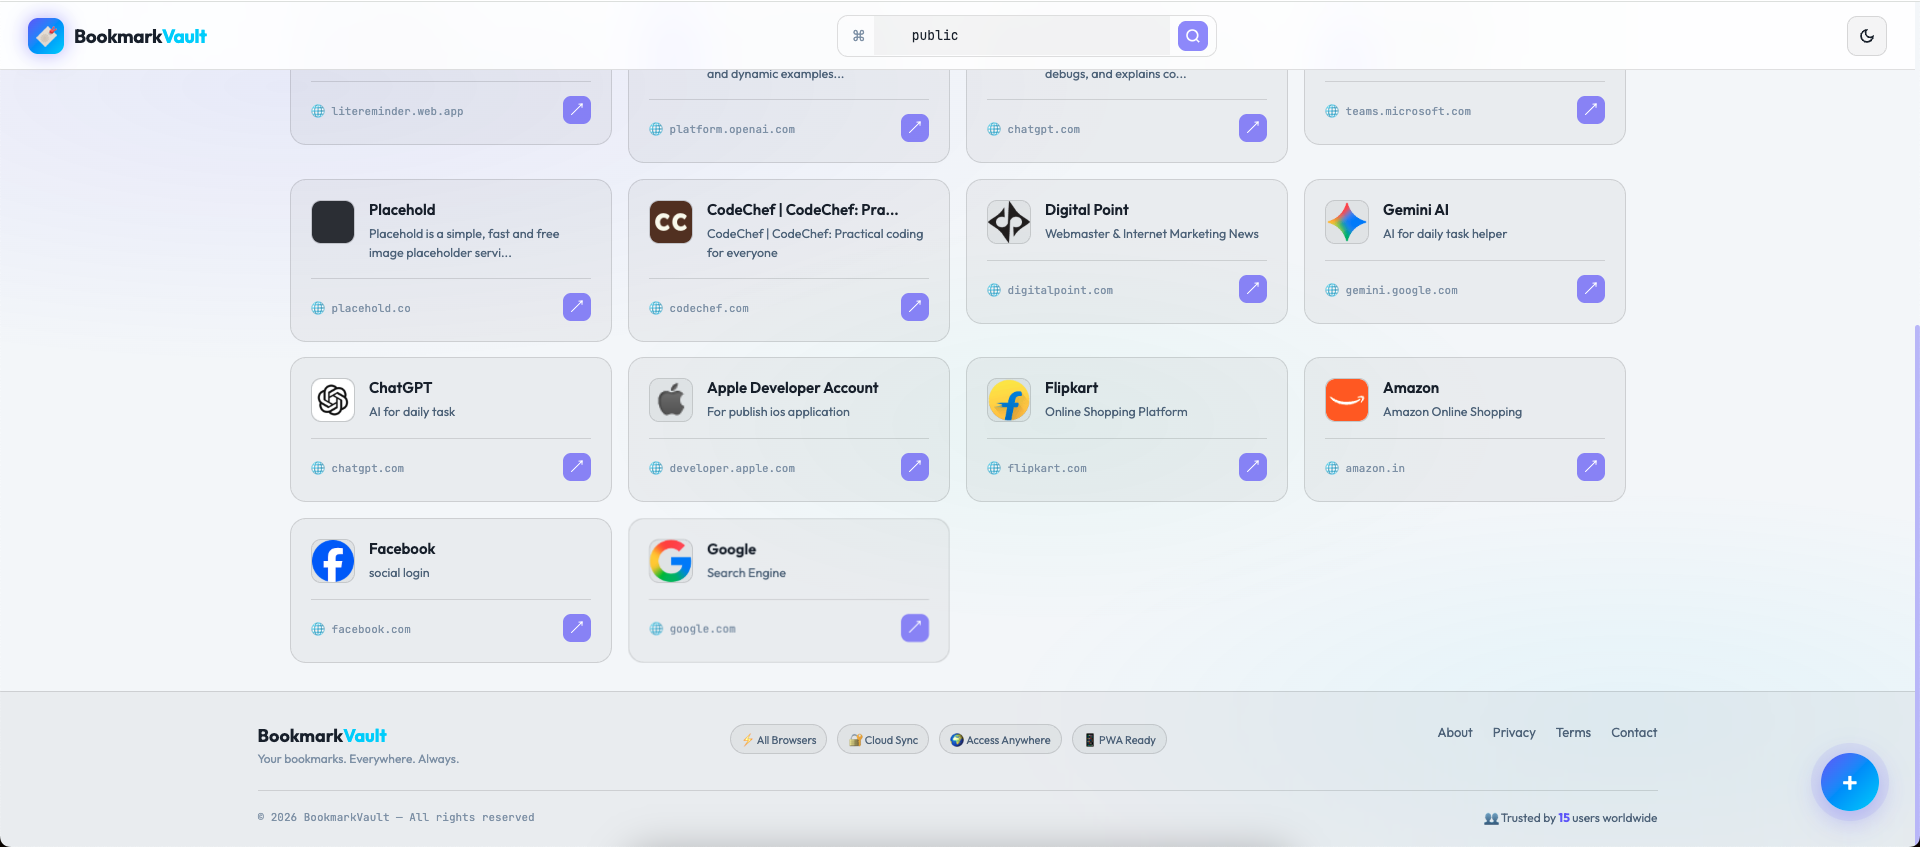This screenshot has width=1920, height=847.
Task: Open the placehold.co link arrow
Action: click(577, 307)
